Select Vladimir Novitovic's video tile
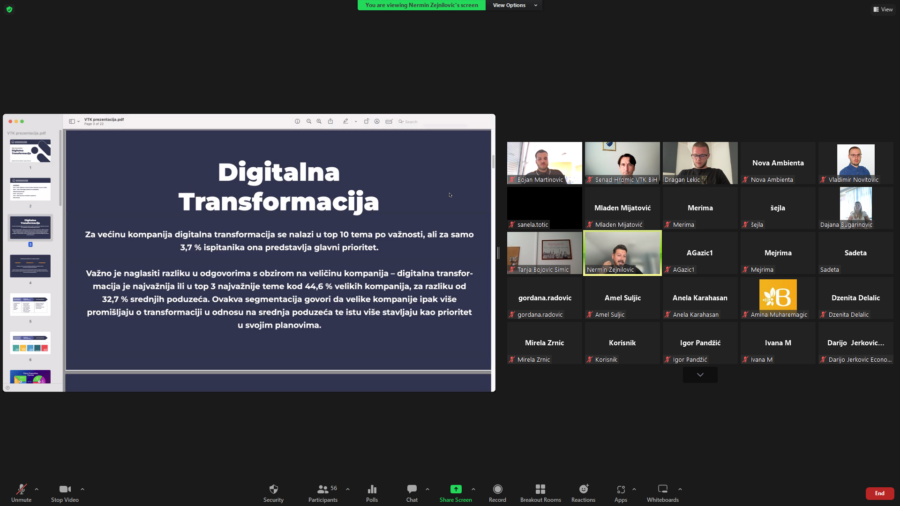This screenshot has width=900, height=506. [856, 163]
